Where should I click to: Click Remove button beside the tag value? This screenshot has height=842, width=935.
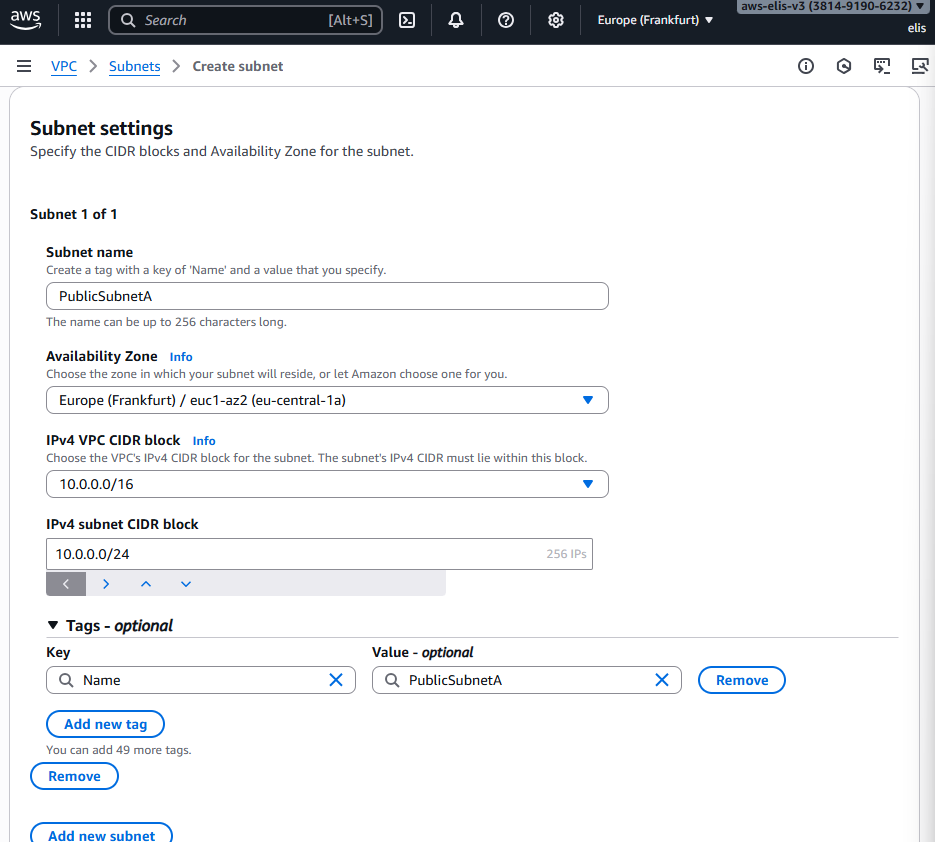[741, 680]
